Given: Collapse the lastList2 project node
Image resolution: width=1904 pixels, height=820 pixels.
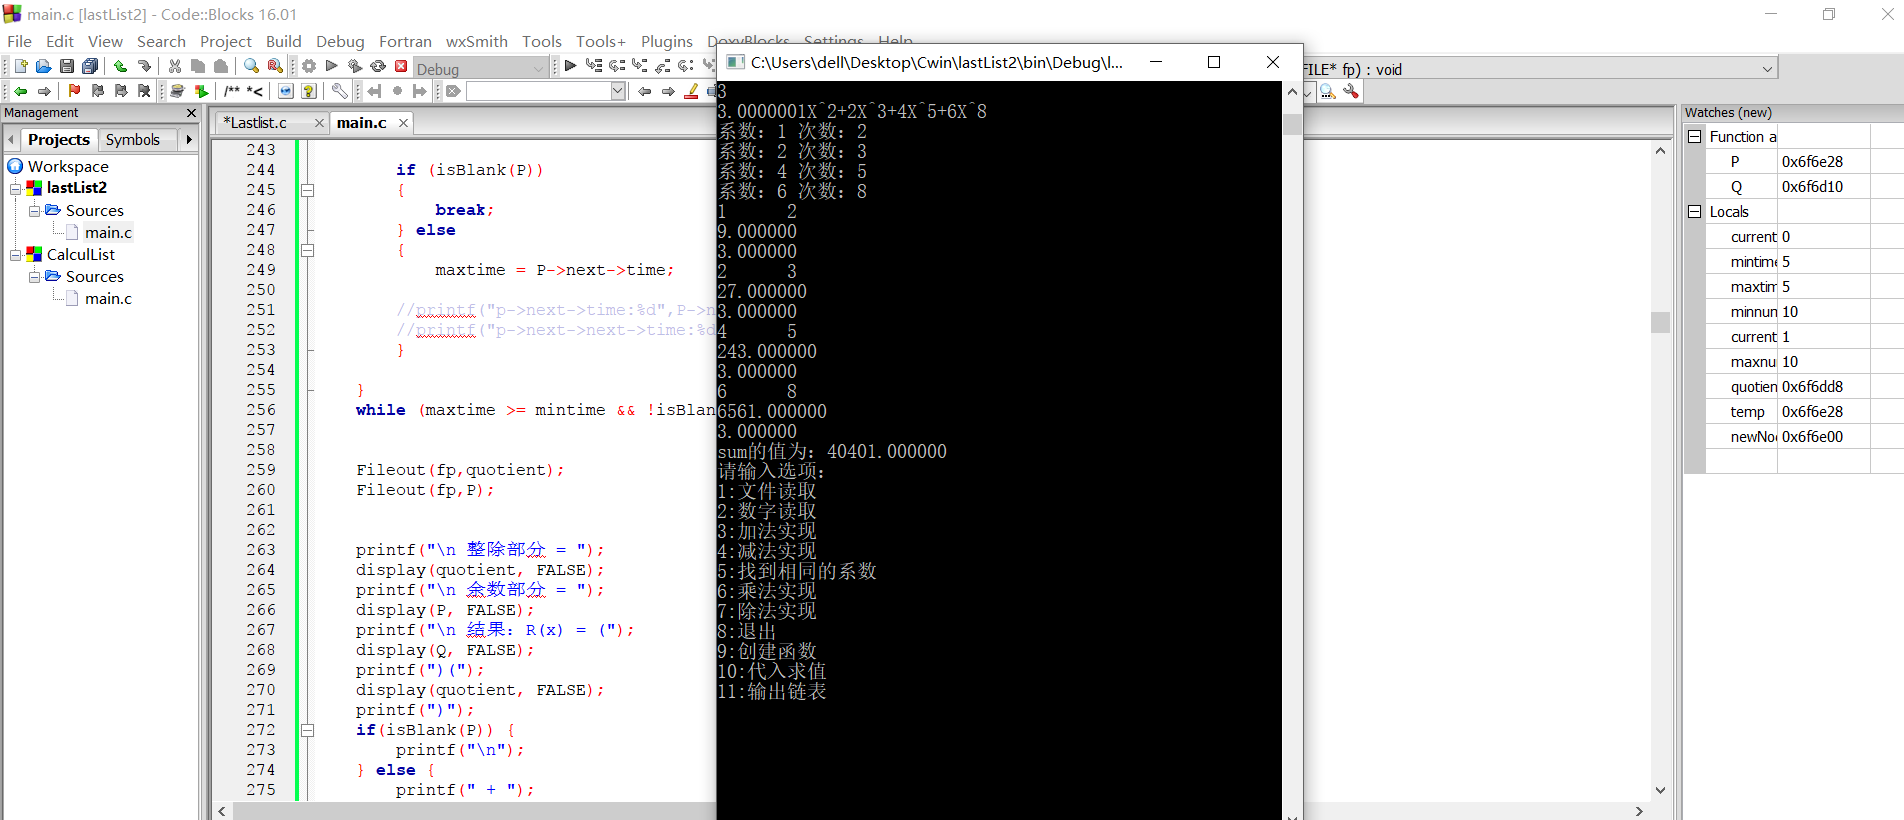Looking at the screenshot, I should 15,188.
